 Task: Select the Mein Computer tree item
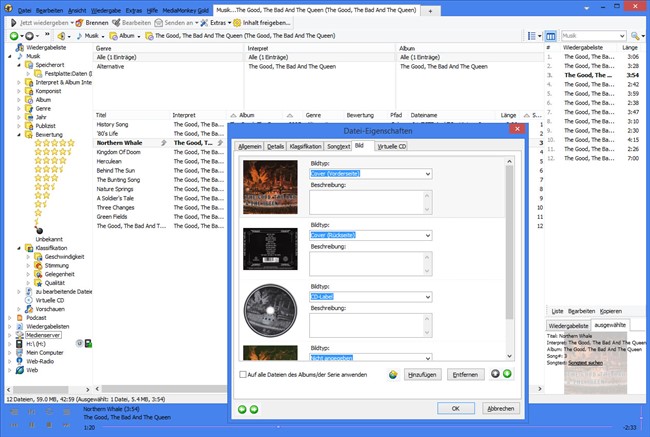pyautogui.click(x=45, y=352)
